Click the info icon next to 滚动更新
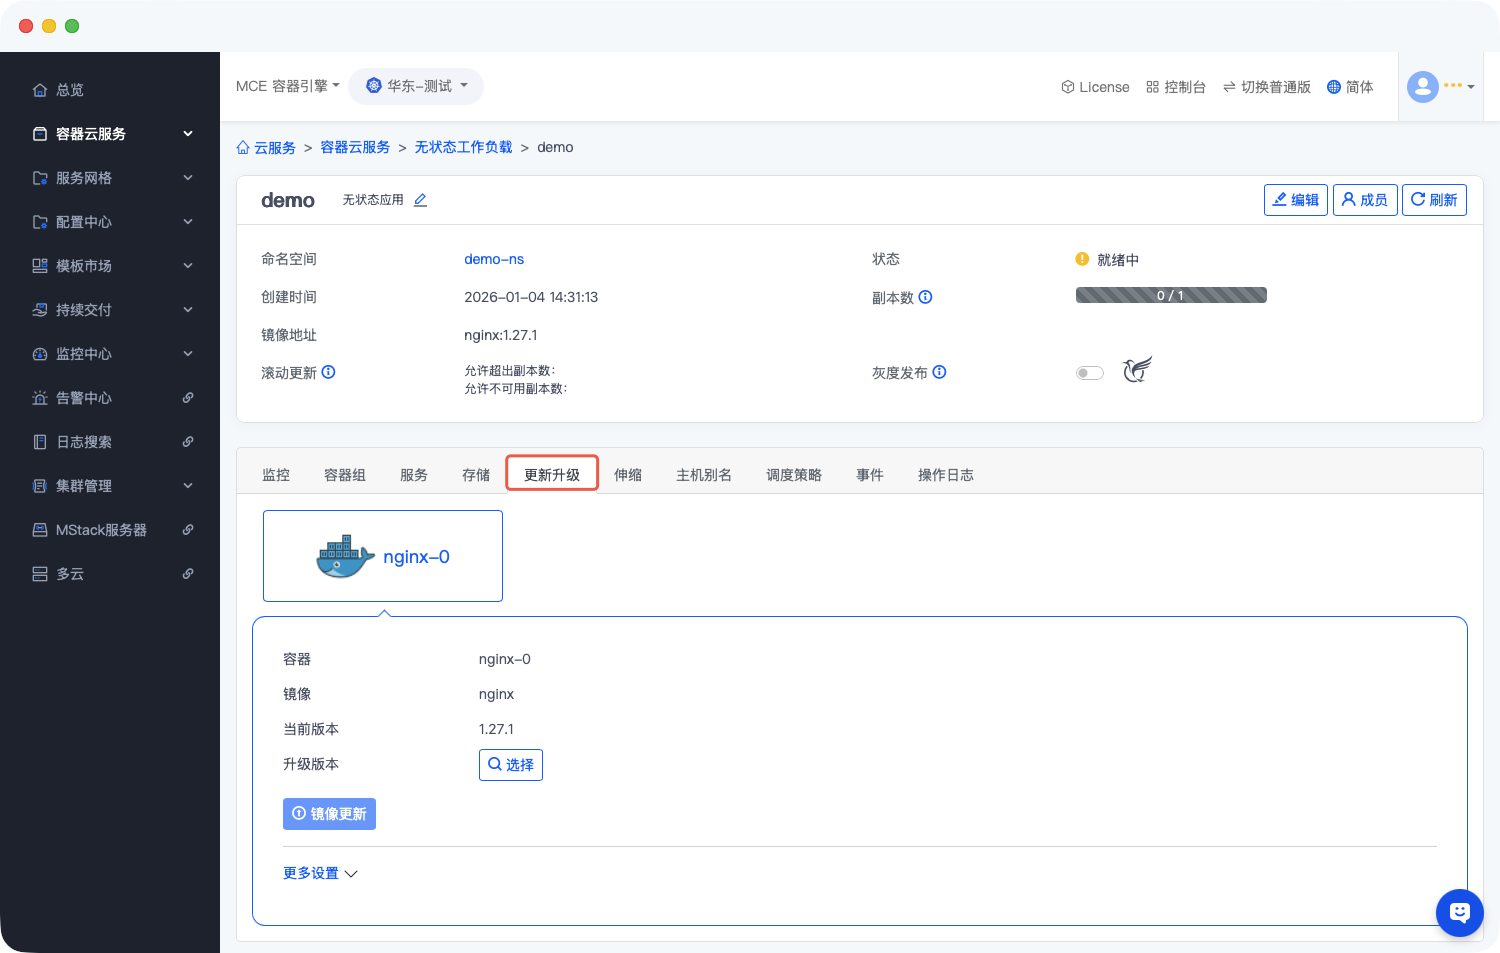 click(x=328, y=372)
